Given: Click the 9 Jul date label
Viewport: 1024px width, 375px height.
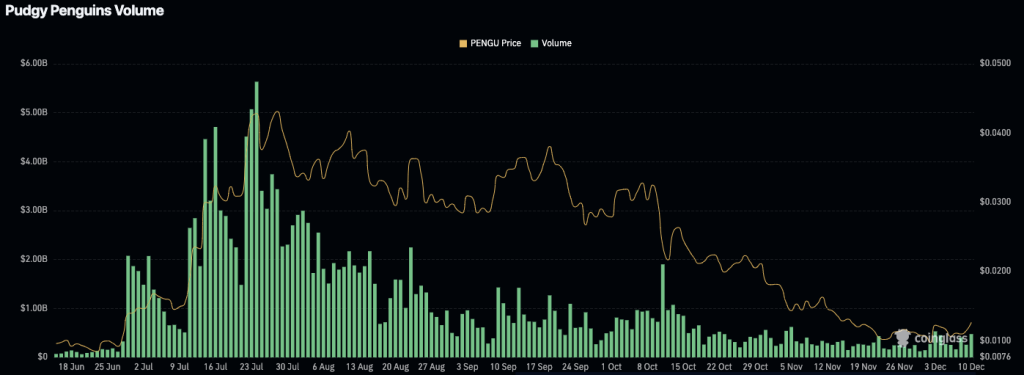Looking at the screenshot, I should click(179, 367).
